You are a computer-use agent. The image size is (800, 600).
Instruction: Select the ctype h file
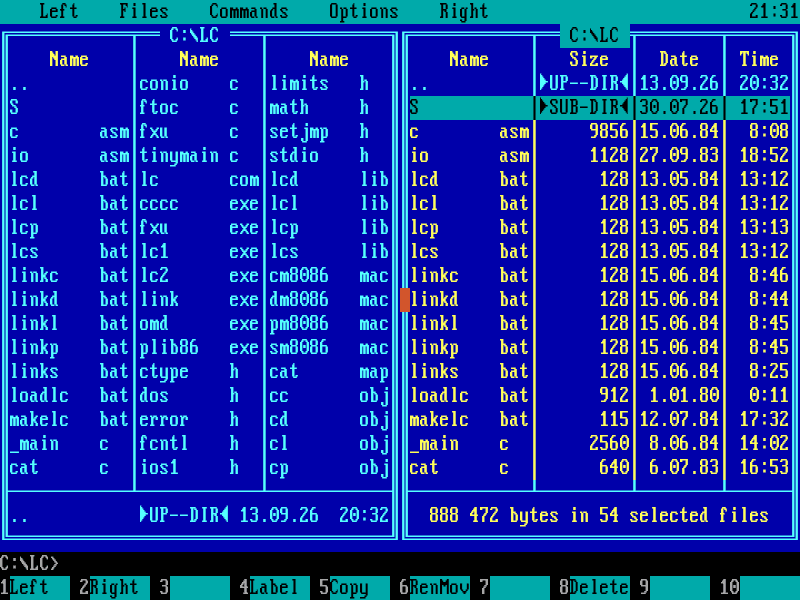coord(199,371)
